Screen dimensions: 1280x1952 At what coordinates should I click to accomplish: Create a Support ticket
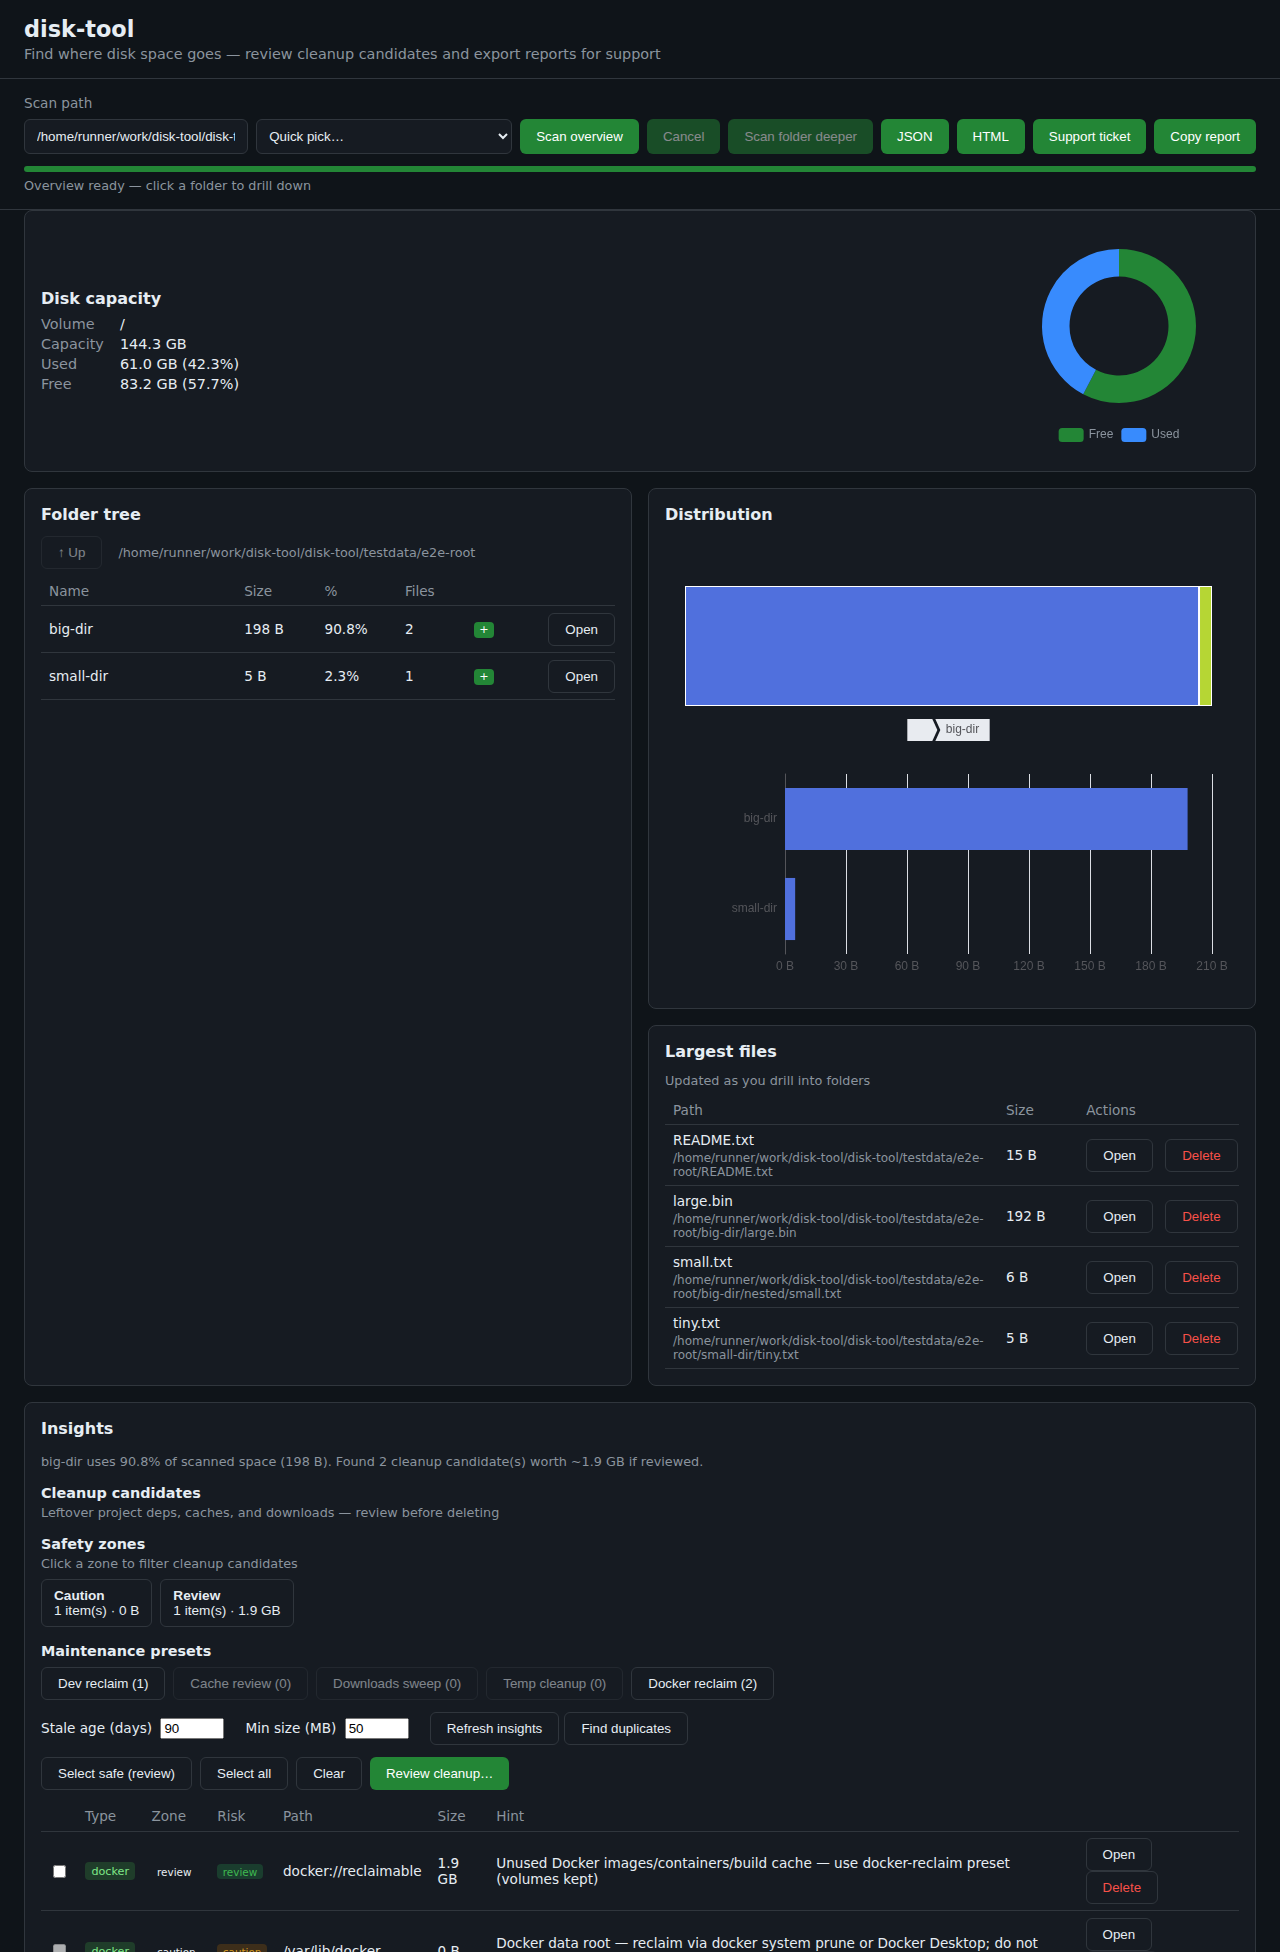(x=1089, y=137)
